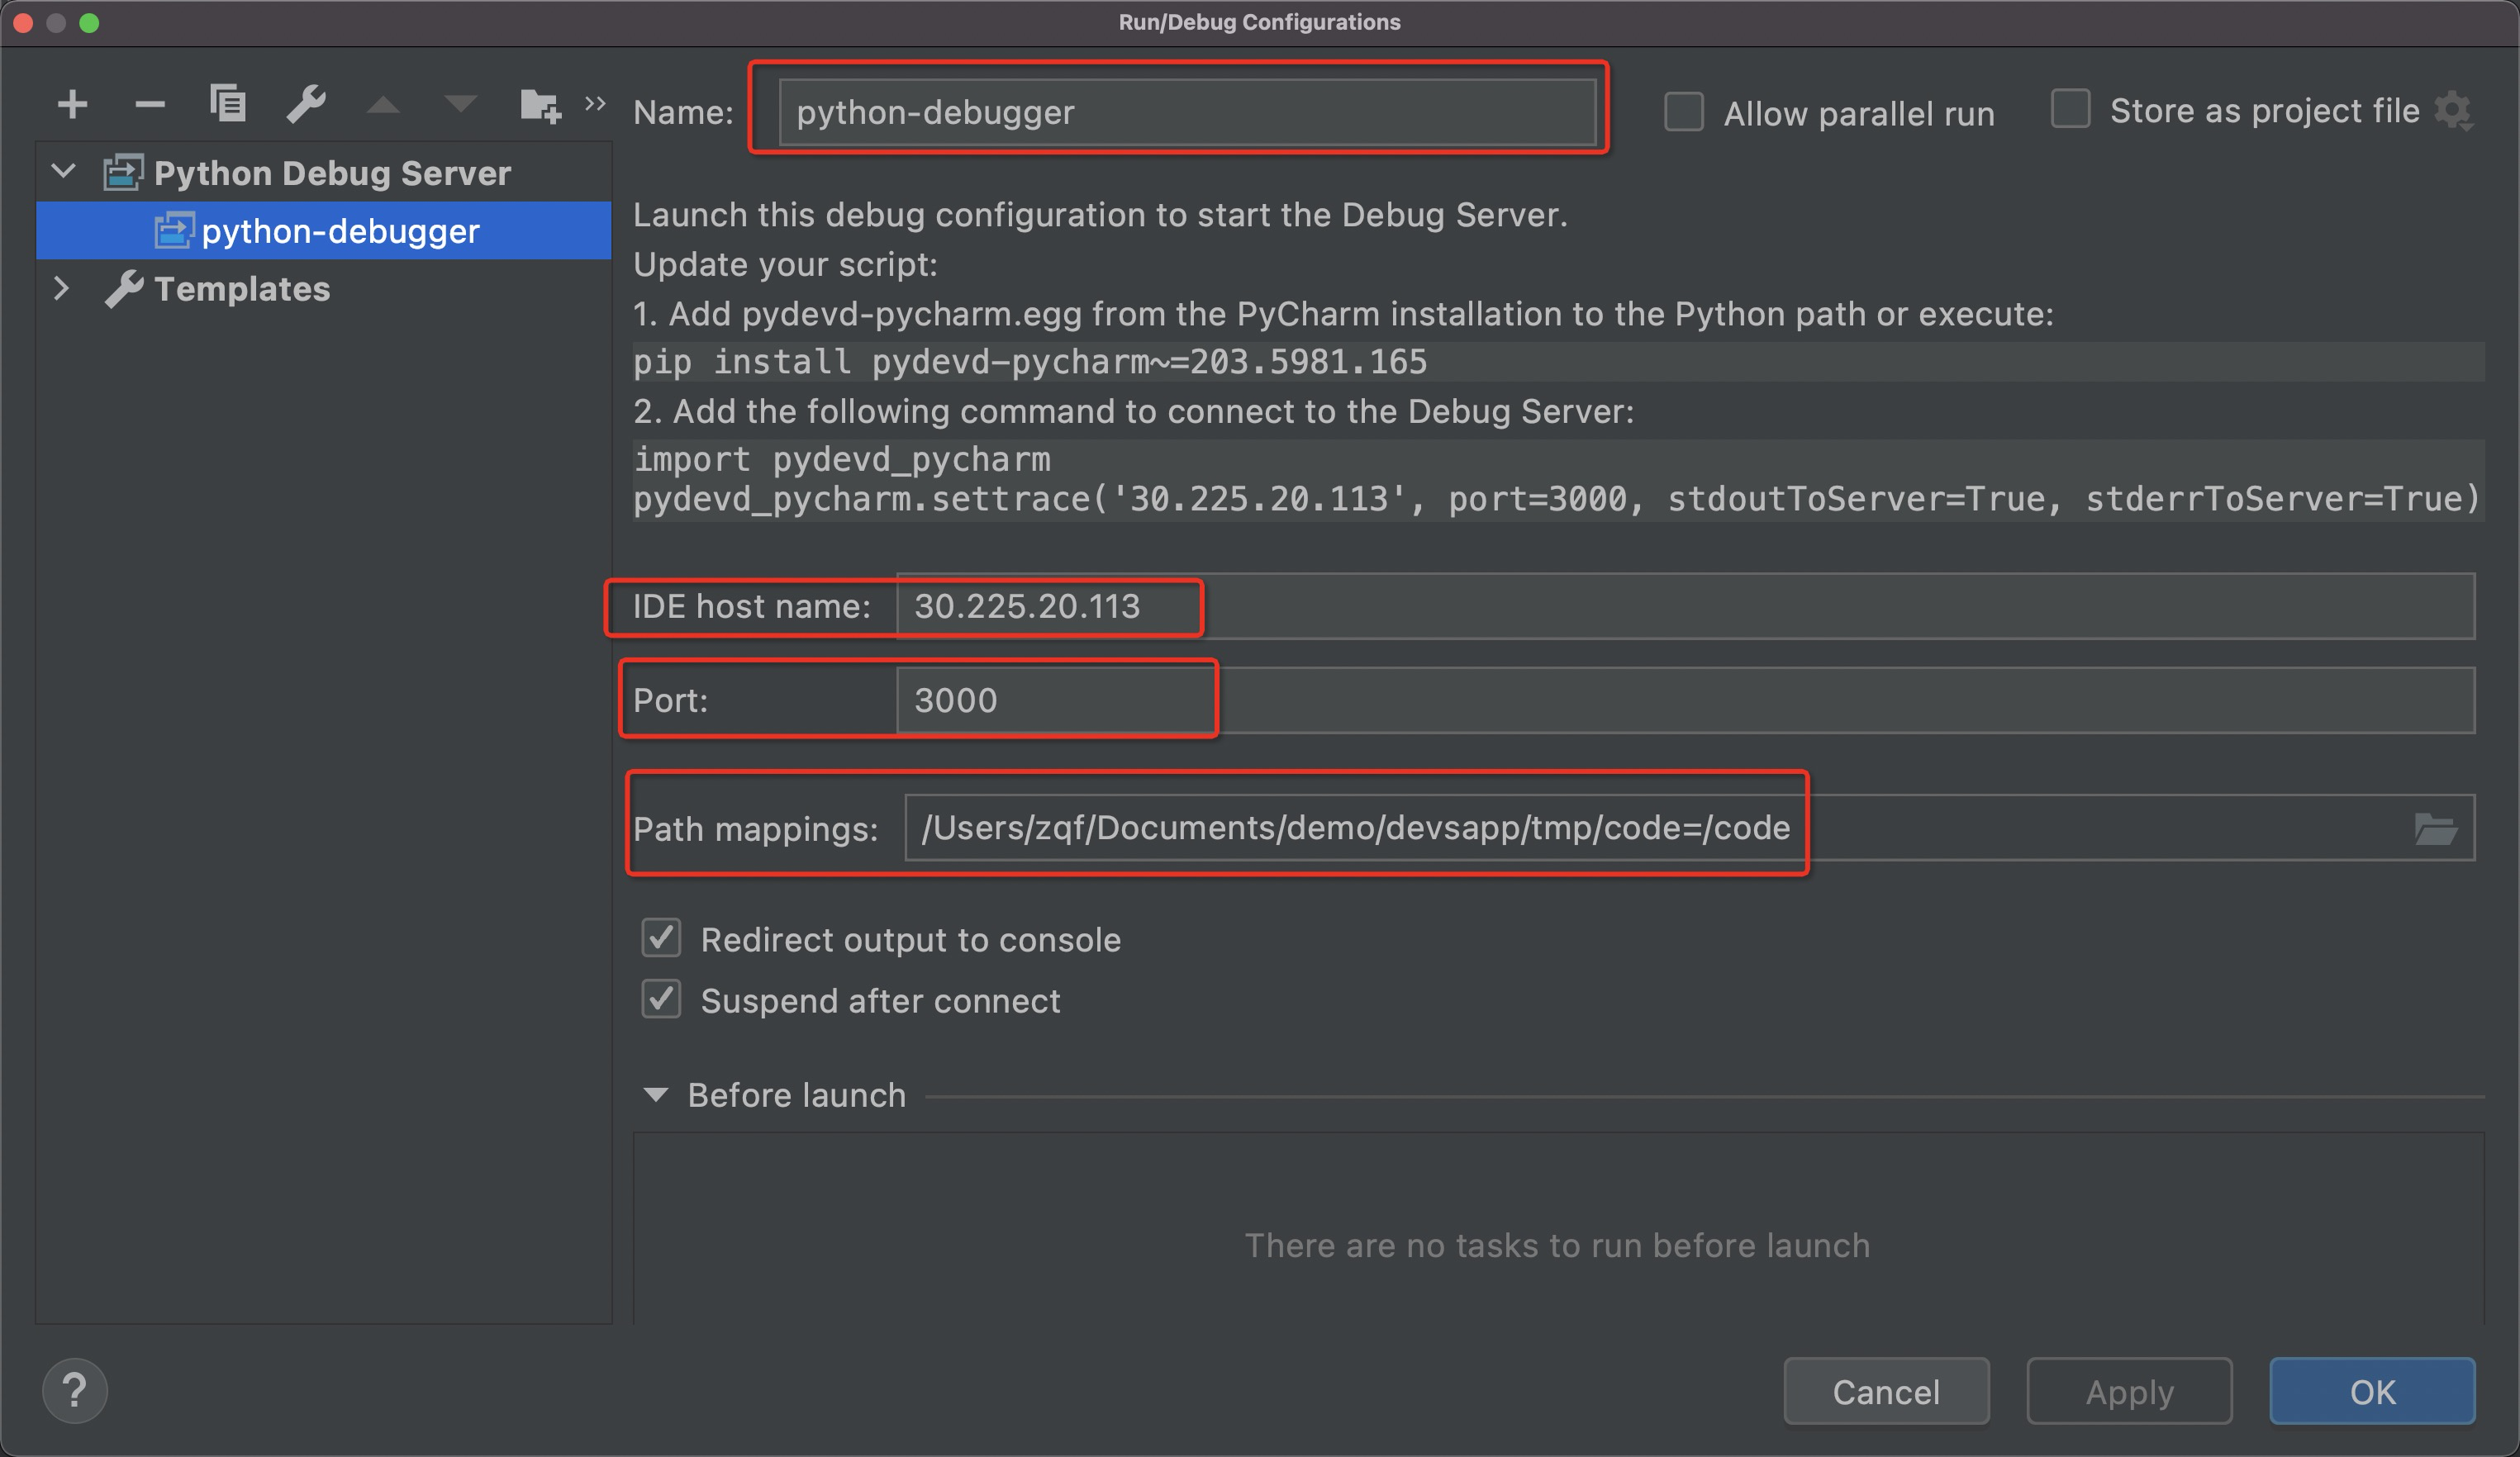Click the Add New Configuration plus icon
This screenshot has height=1457, width=2520.
coord(73,104)
